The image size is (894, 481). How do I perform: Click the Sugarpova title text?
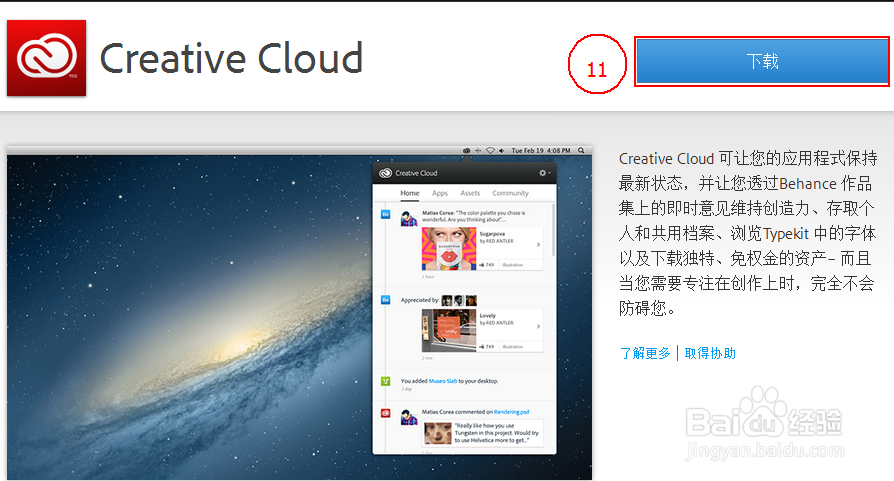[x=492, y=234]
